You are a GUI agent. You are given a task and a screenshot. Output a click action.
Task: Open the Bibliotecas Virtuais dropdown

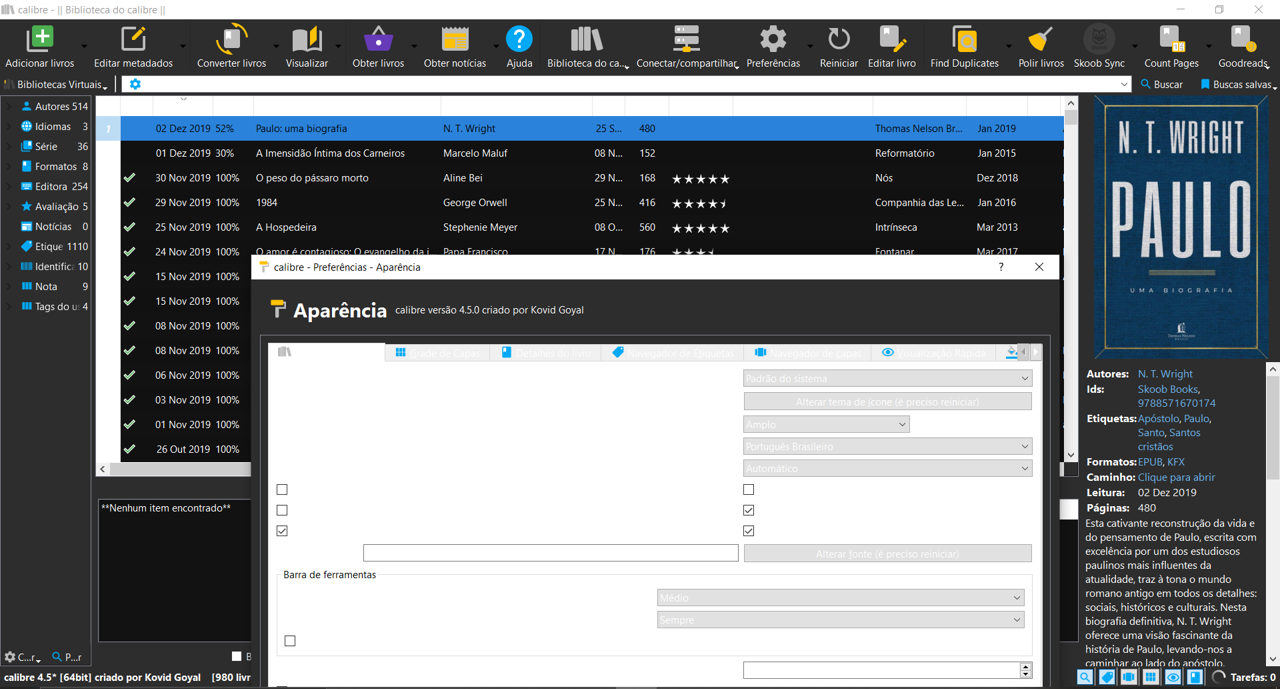tap(57, 85)
